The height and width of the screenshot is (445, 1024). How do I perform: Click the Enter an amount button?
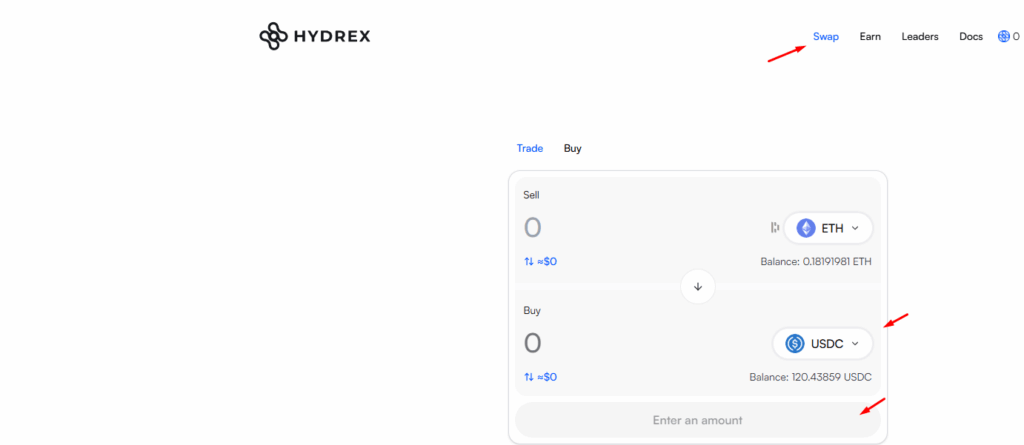click(697, 420)
